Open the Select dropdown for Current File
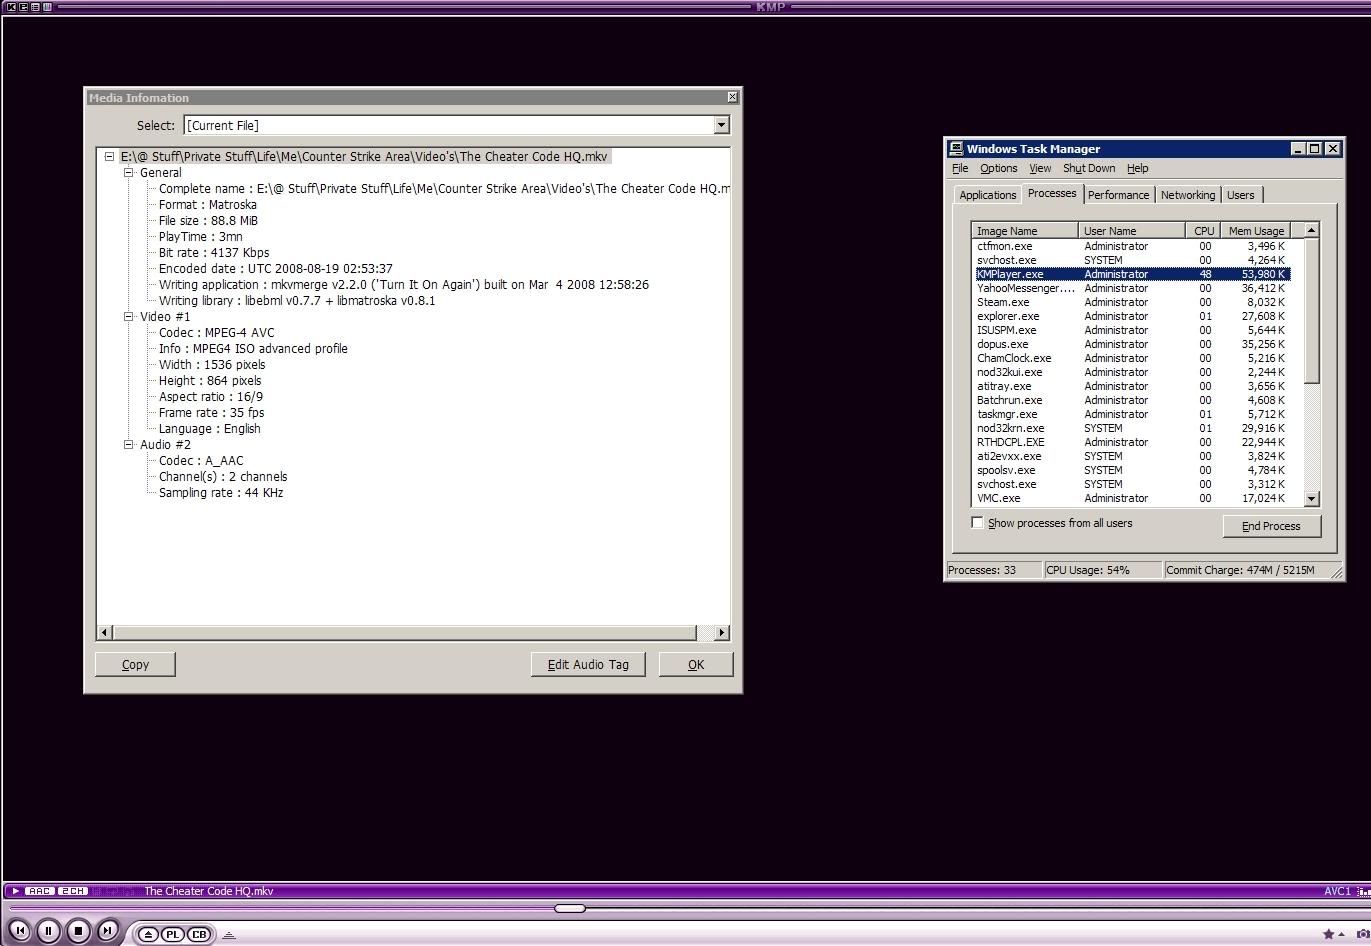The image size is (1371, 946). (x=721, y=125)
